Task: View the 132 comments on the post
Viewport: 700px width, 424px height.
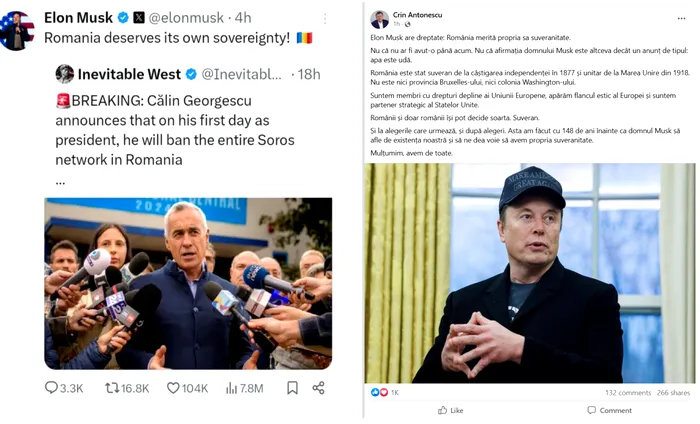Action: [628, 393]
